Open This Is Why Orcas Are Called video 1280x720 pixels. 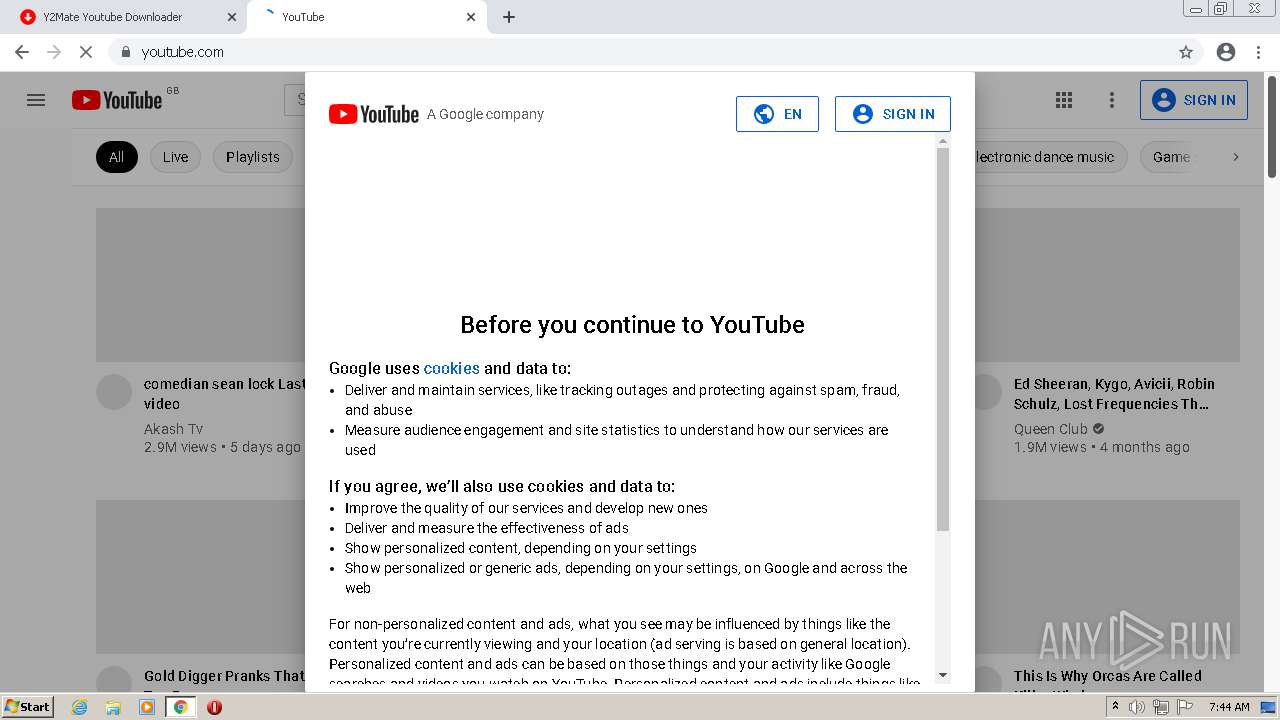pos(1108,676)
